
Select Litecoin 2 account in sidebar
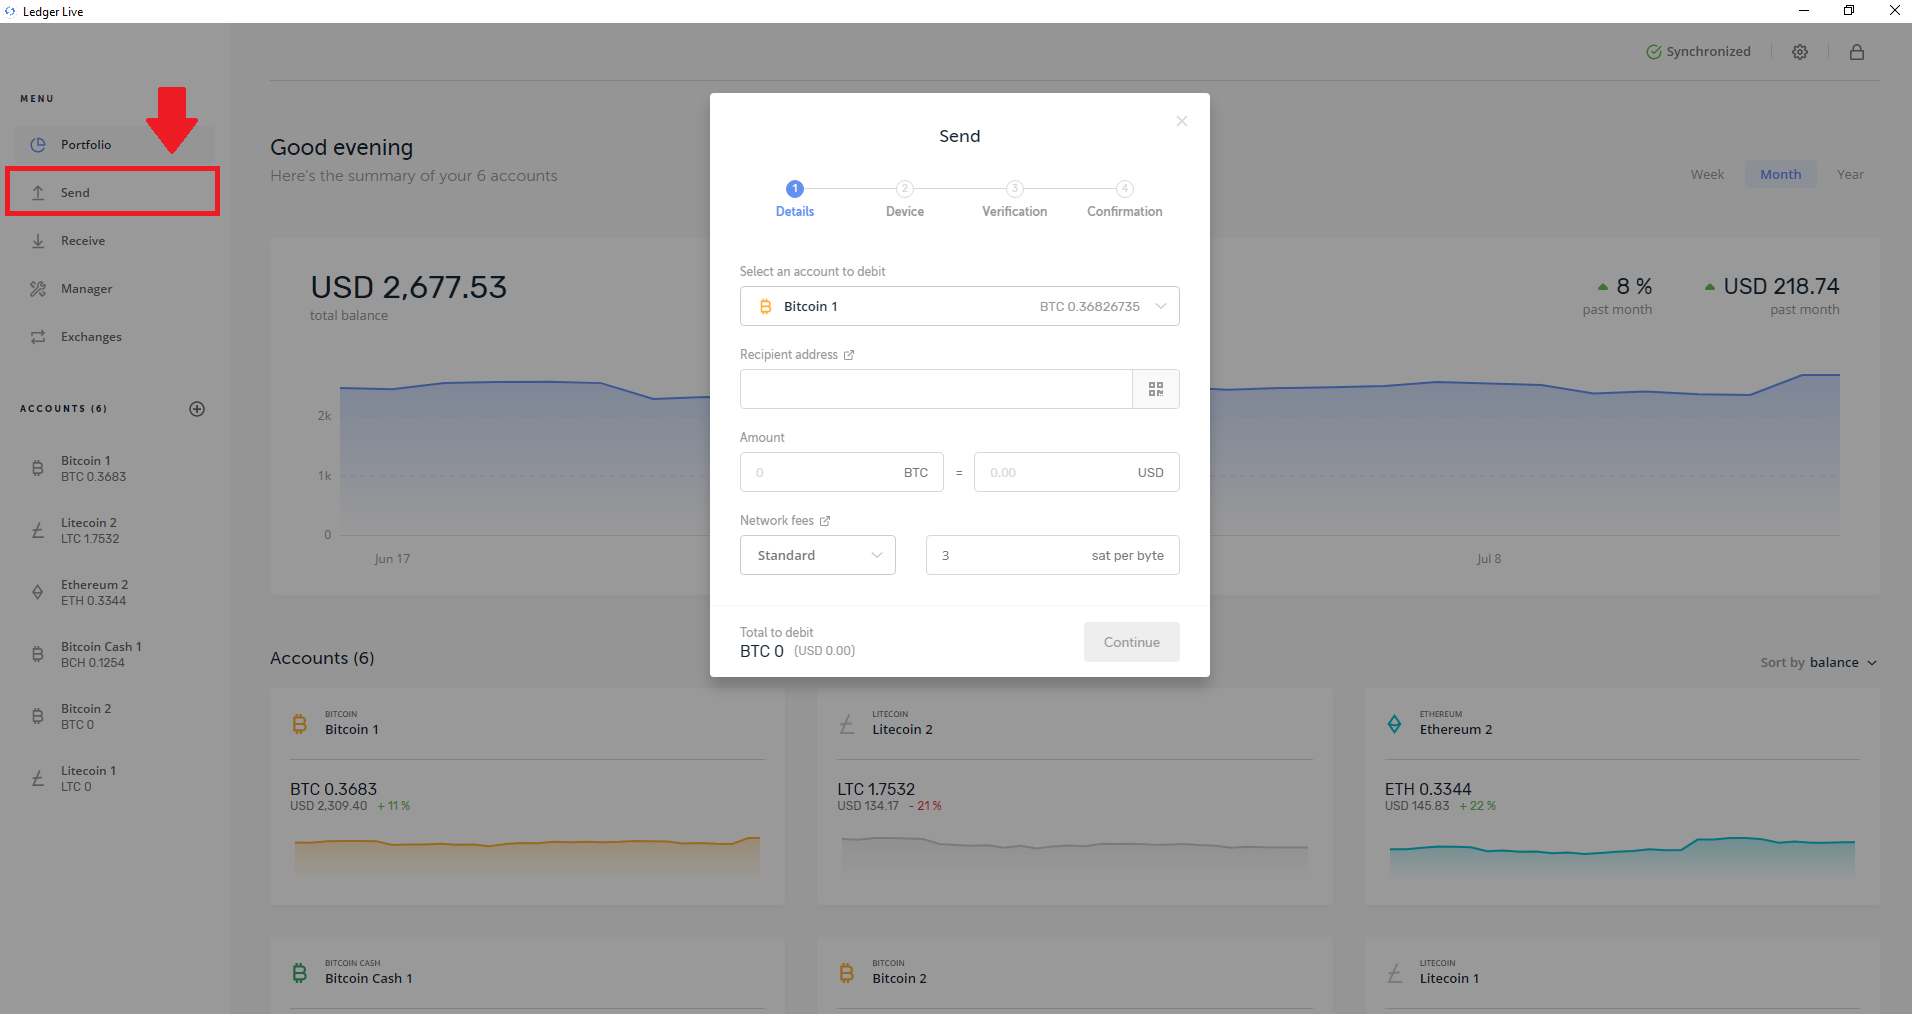(114, 531)
